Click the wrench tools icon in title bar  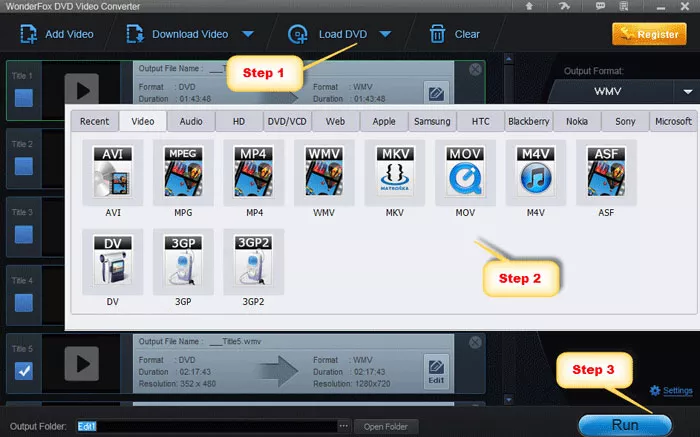(564, 6)
